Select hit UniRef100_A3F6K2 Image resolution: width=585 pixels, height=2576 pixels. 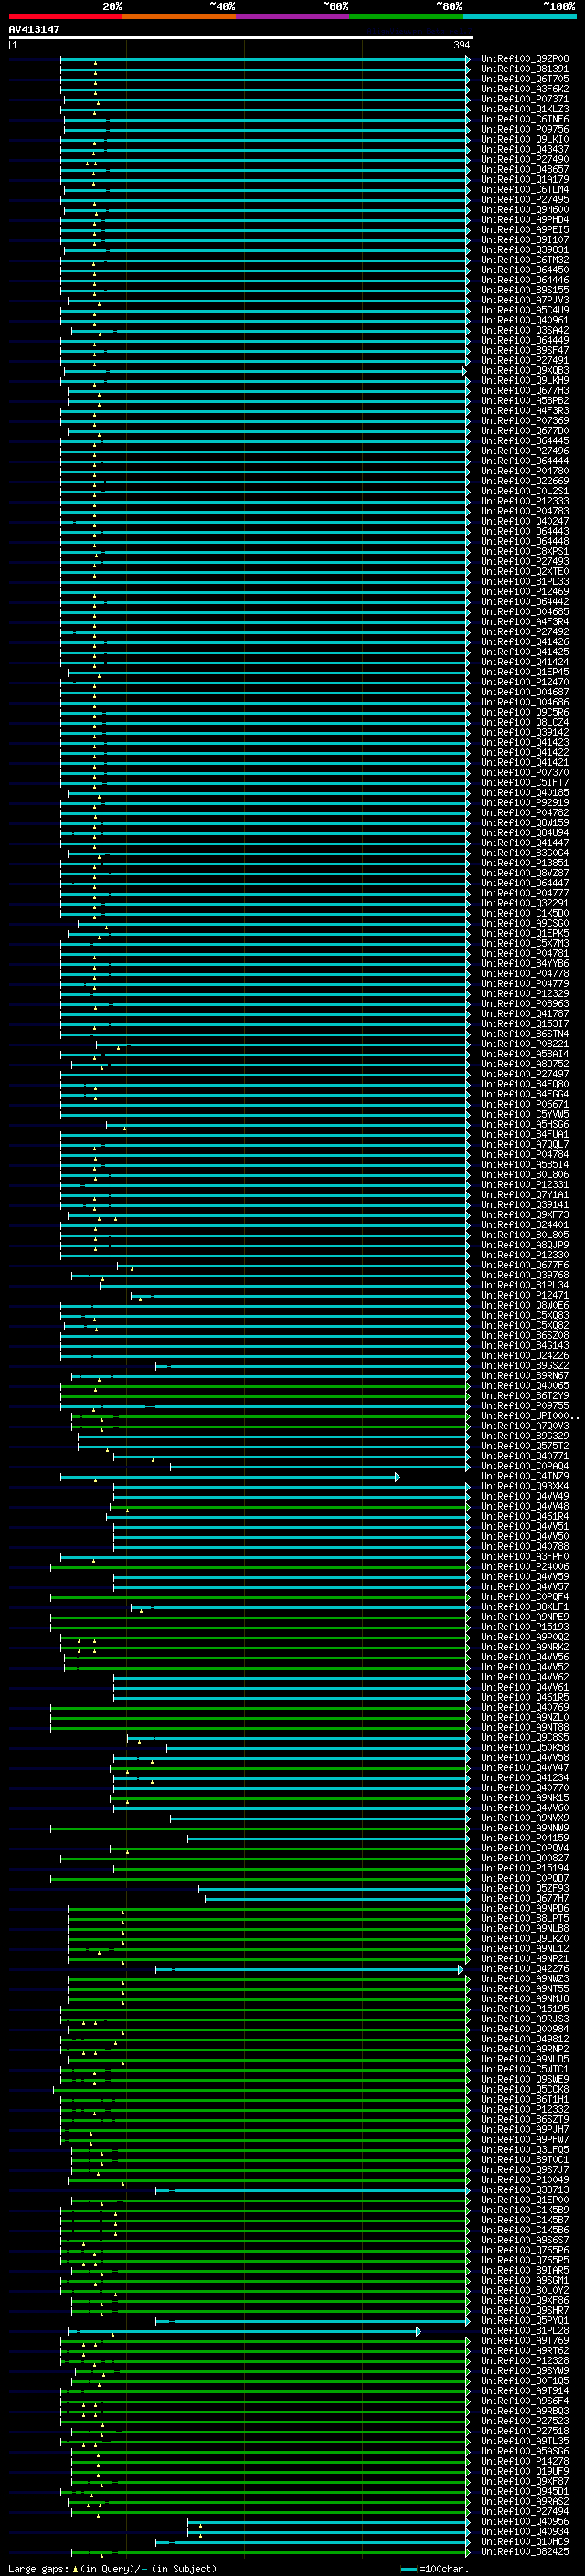tap(524, 89)
